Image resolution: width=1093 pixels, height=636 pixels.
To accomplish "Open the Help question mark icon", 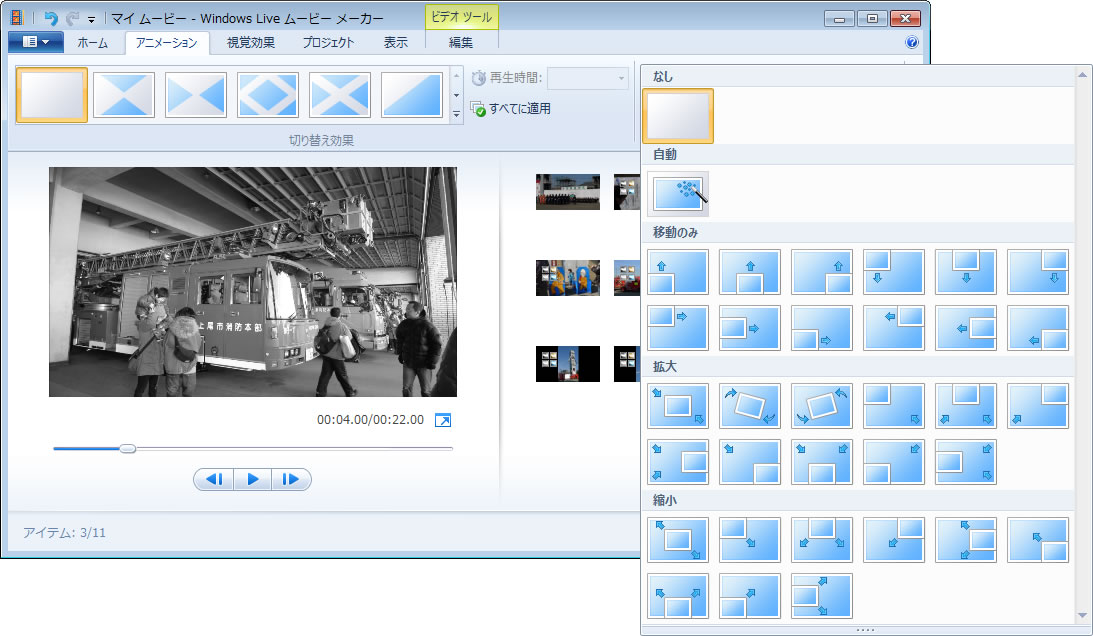I will point(911,43).
